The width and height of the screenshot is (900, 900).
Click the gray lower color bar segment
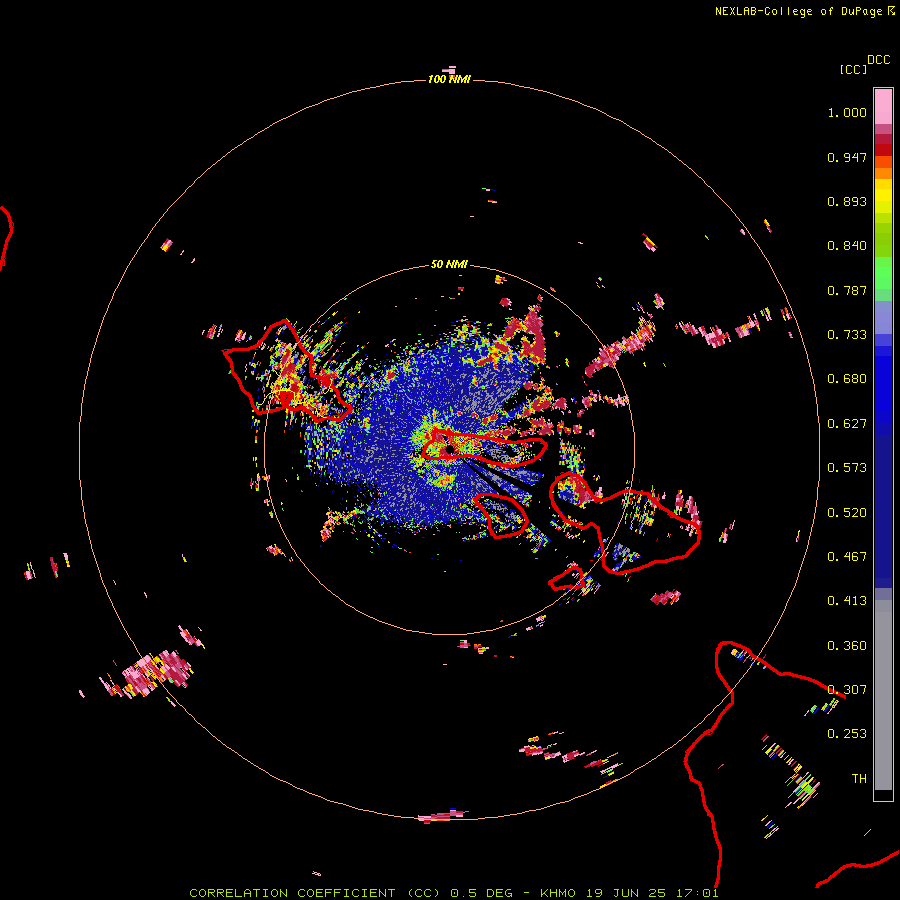tap(883, 695)
